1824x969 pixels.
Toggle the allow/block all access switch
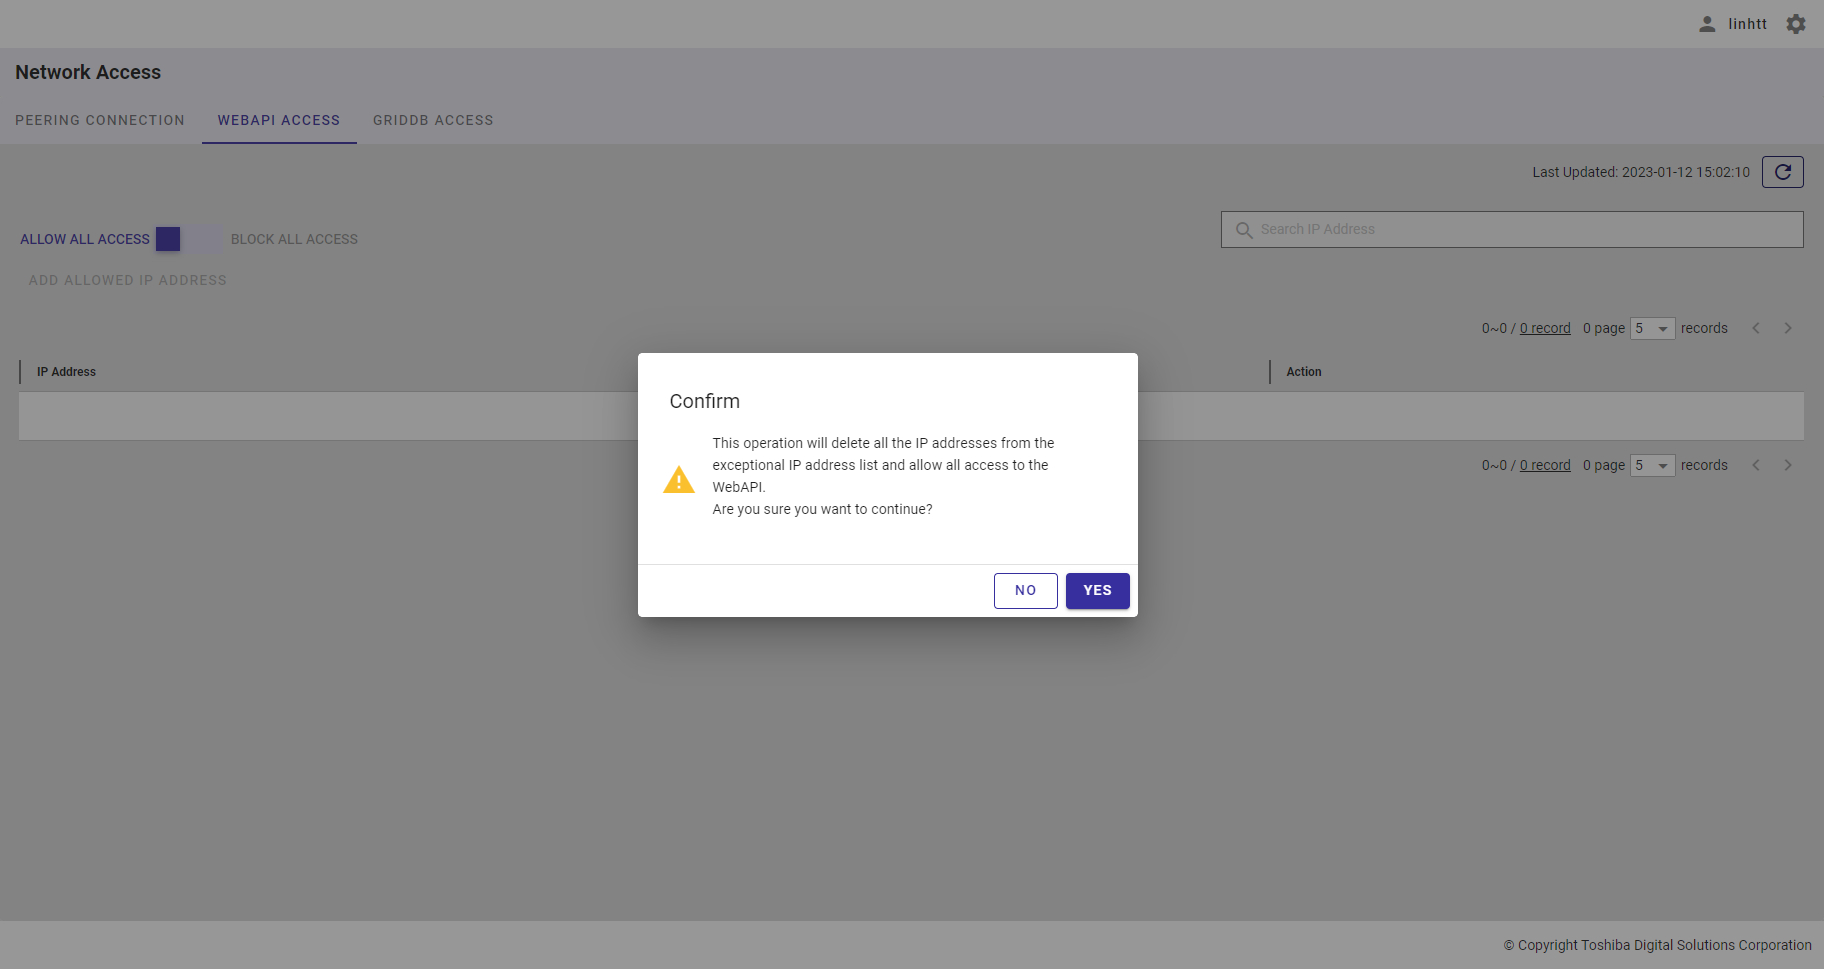tap(189, 239)
